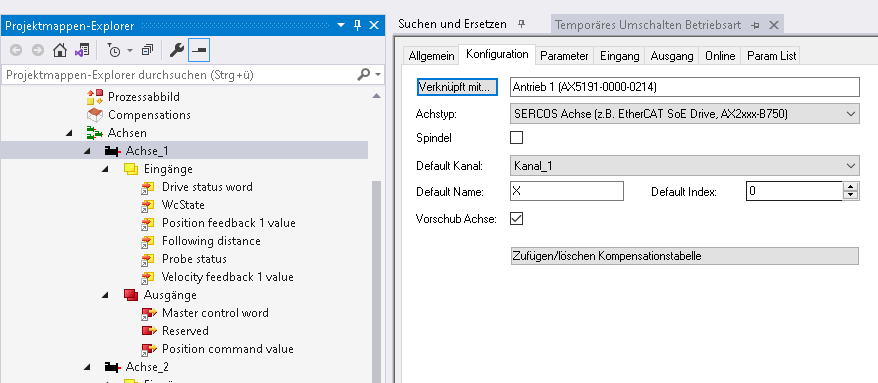878x383 pixels.
Task: Select Velocity feedback 1 value row
Action: [x=227, y=277]
